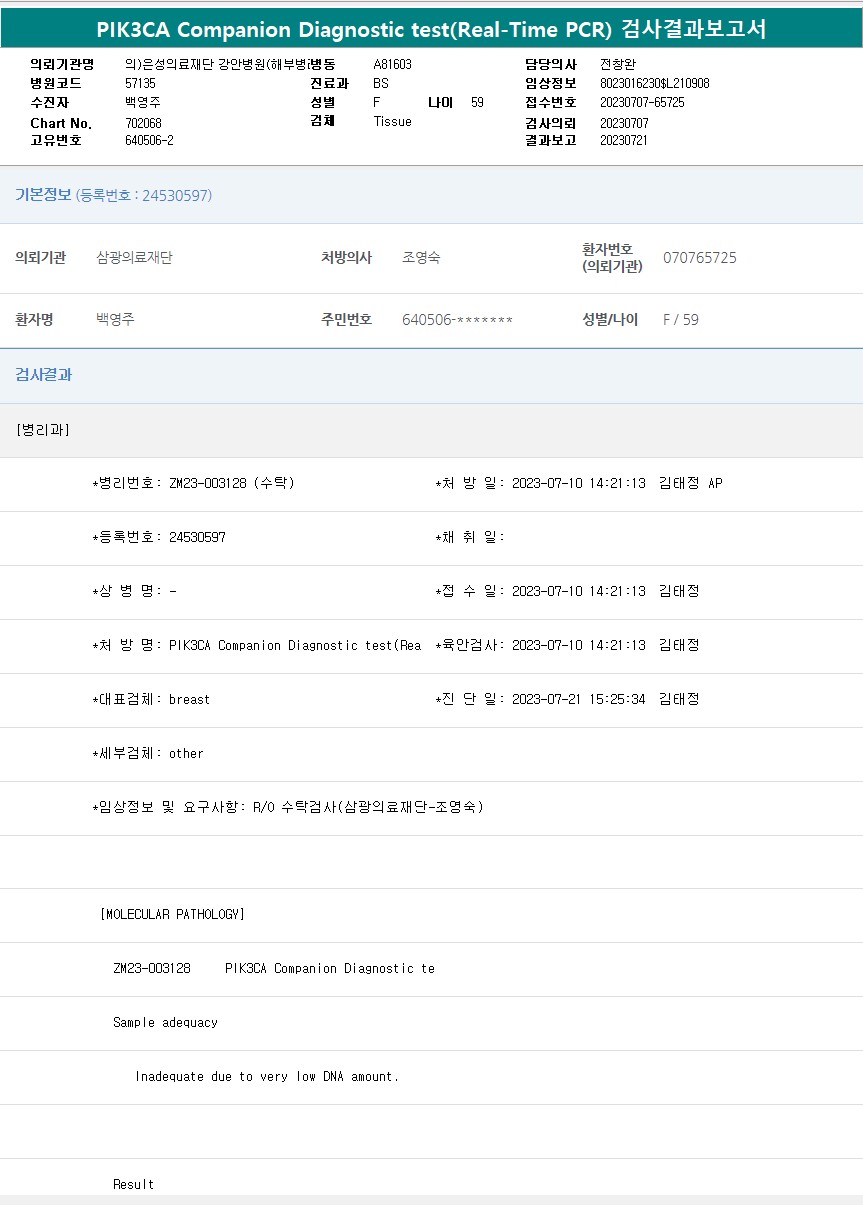
Task: Click the masked resident number 640506-*******
Action: 457,320
